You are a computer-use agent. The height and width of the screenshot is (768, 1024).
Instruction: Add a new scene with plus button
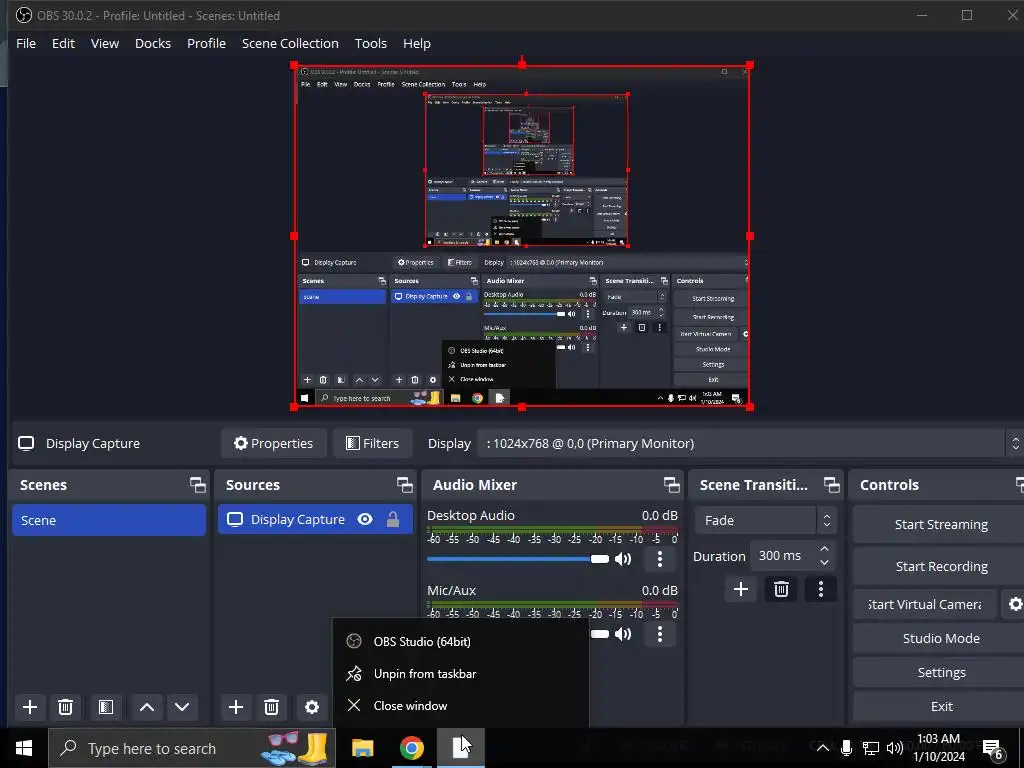click(x=30, y=707)
